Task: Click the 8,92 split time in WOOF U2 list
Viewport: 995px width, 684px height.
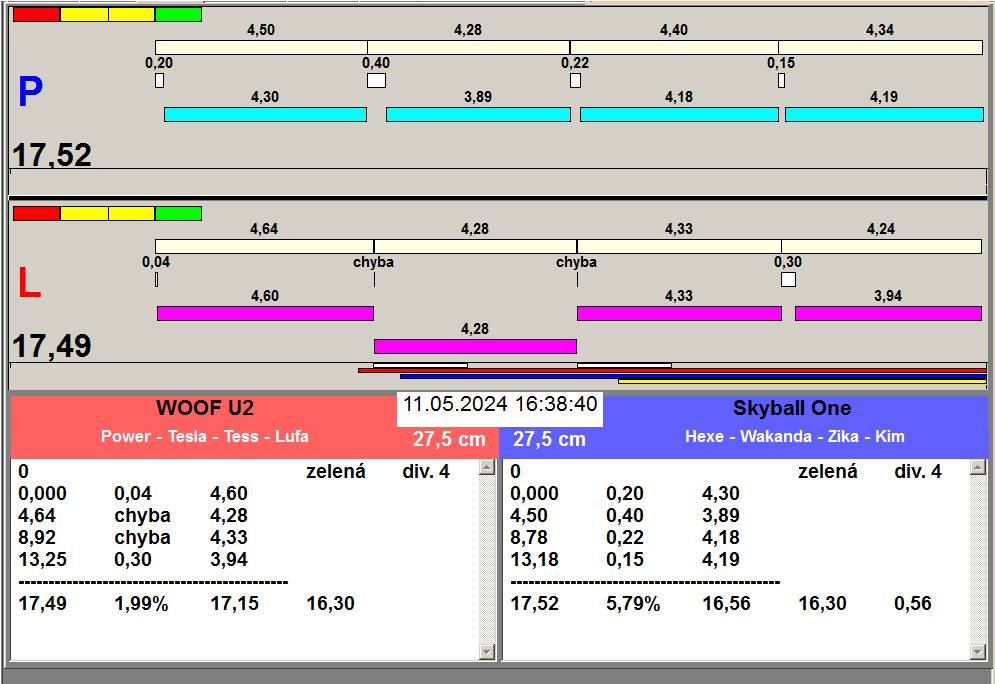Action: [x=37, y=537]
